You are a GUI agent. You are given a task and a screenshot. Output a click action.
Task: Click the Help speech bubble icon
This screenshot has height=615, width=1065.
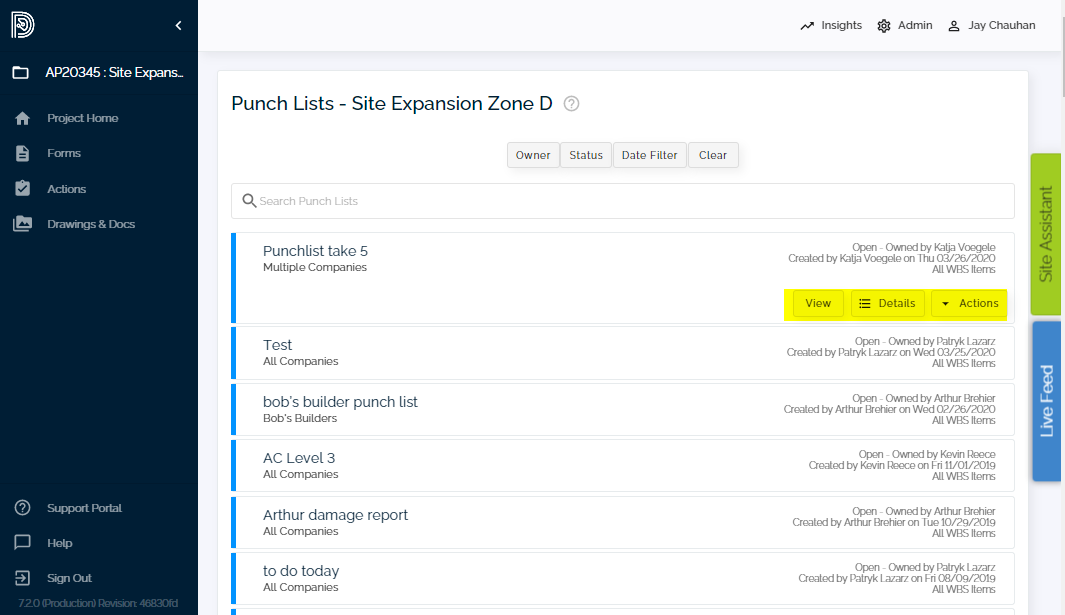(x=22, y=542)
